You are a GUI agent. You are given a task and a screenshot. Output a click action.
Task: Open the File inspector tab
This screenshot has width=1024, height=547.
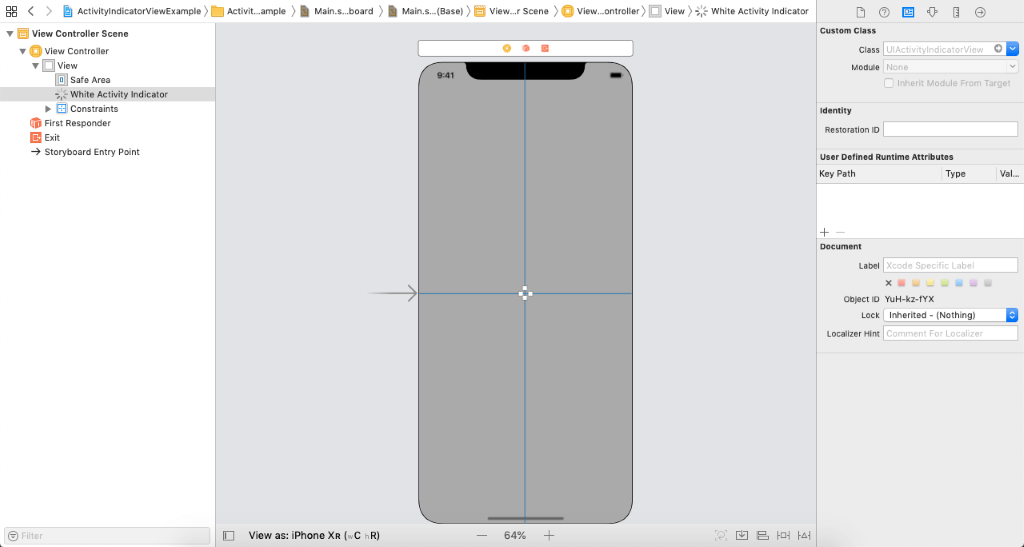click(x=860, y=12)
